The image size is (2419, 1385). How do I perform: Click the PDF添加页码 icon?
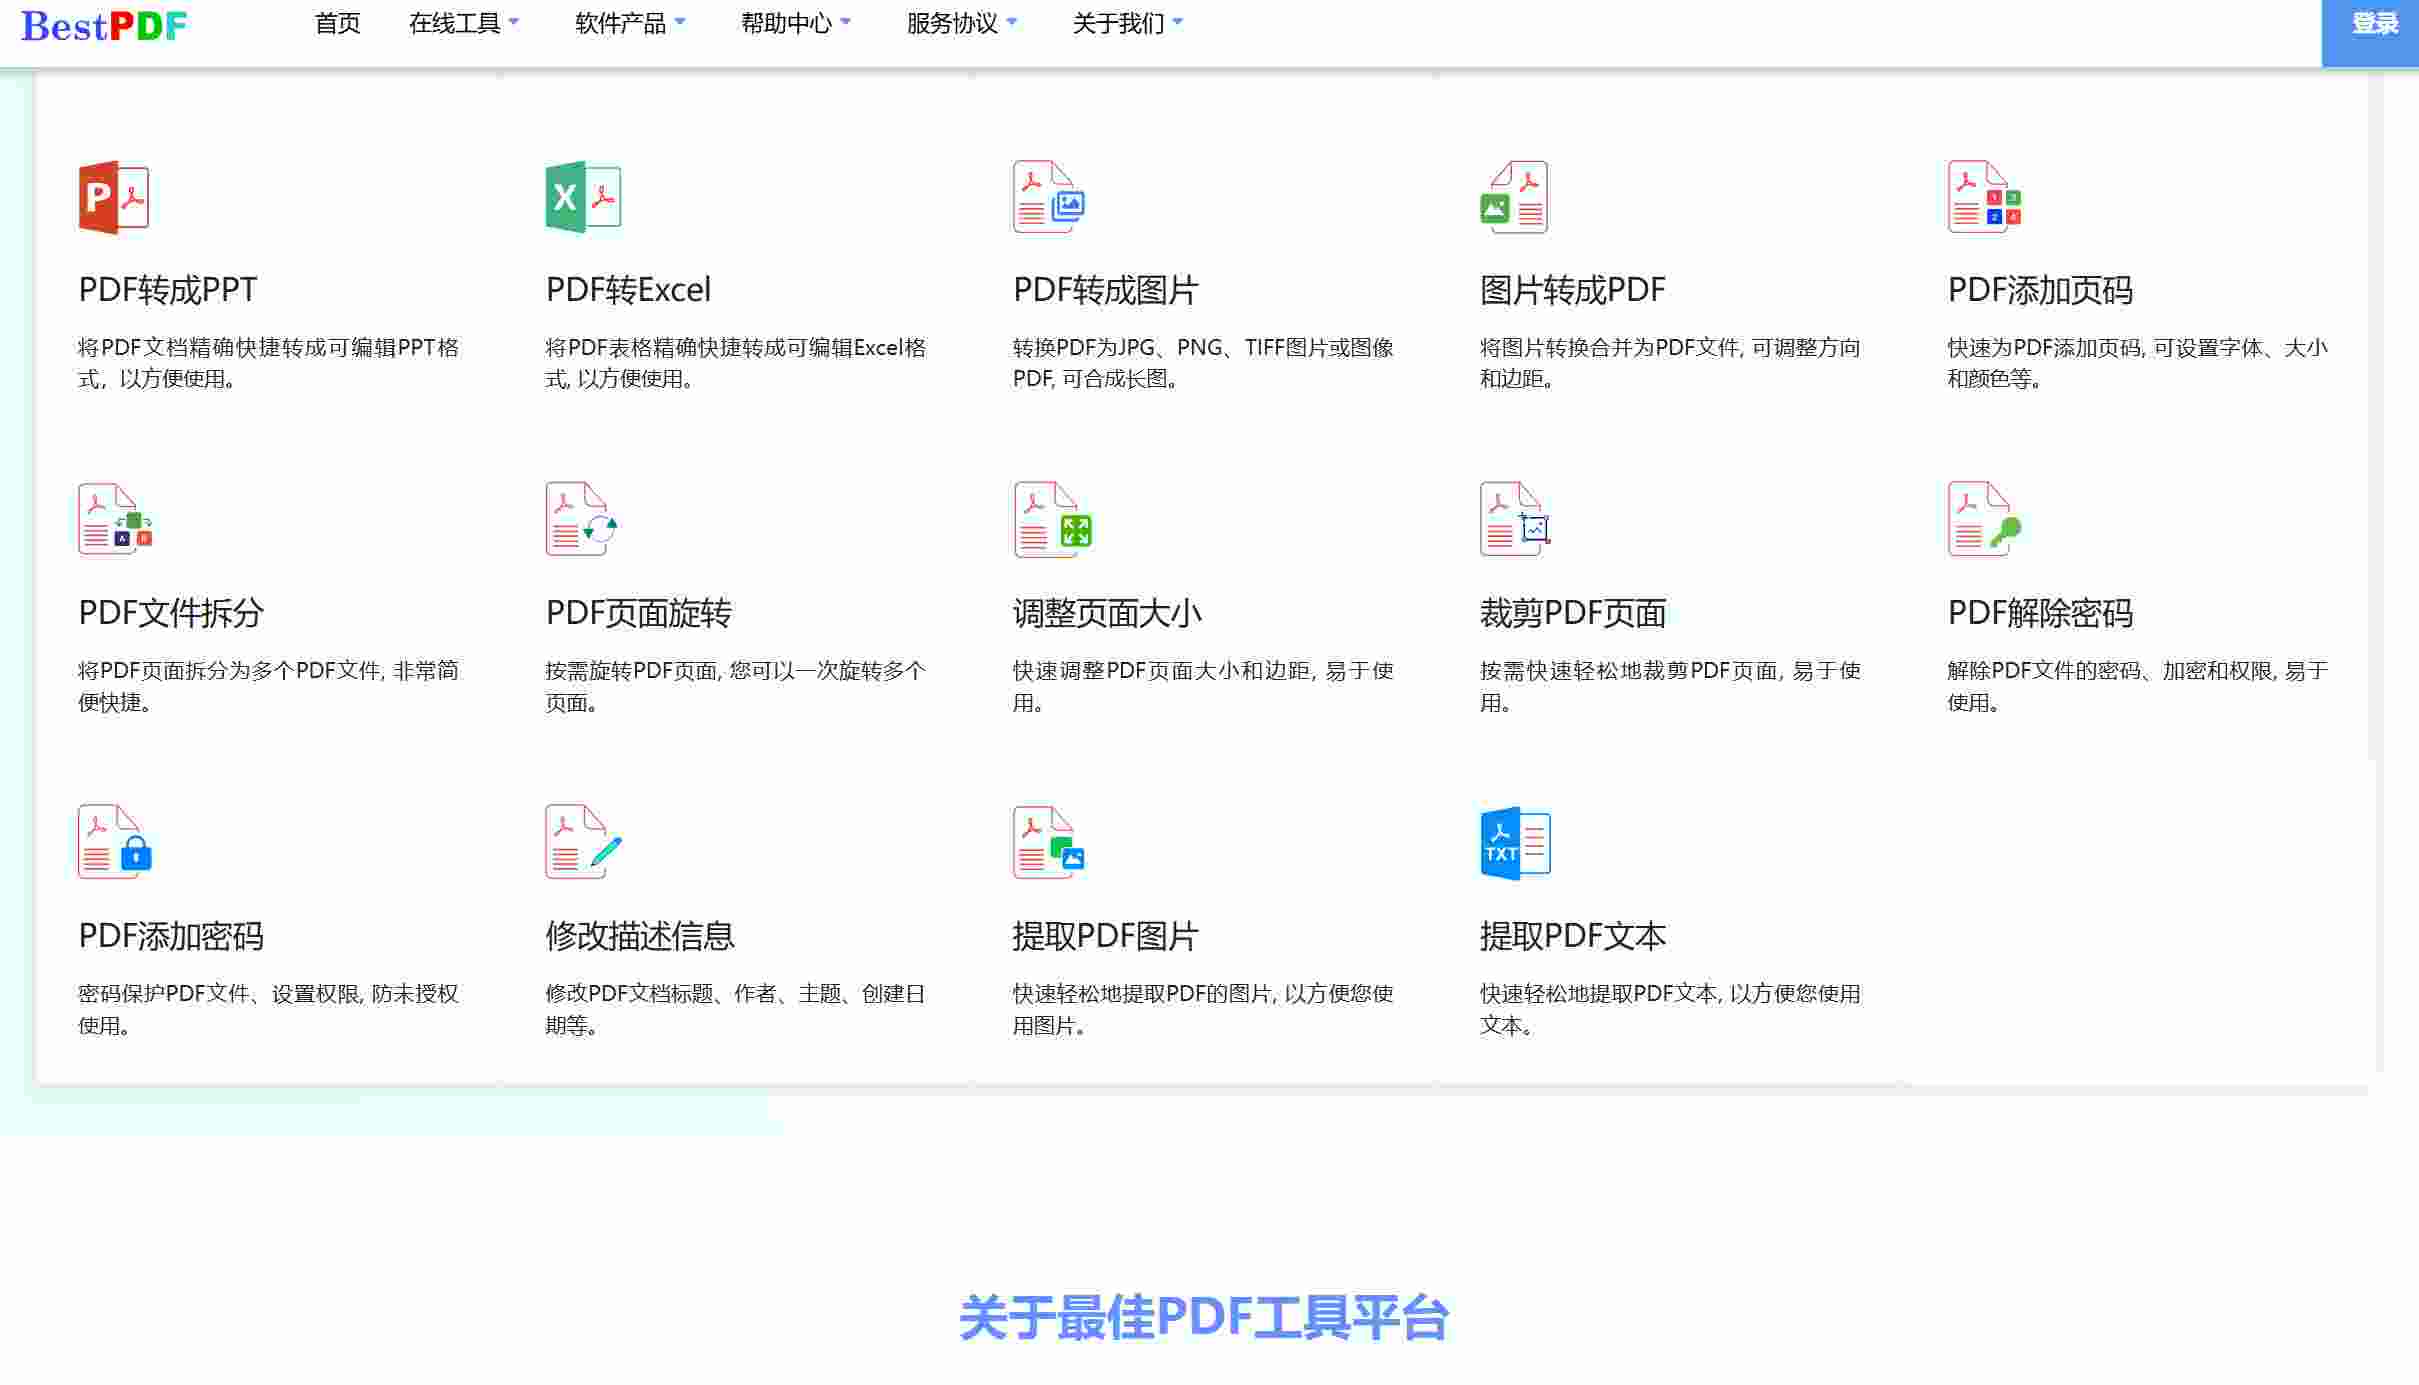tap(1981, 198)
